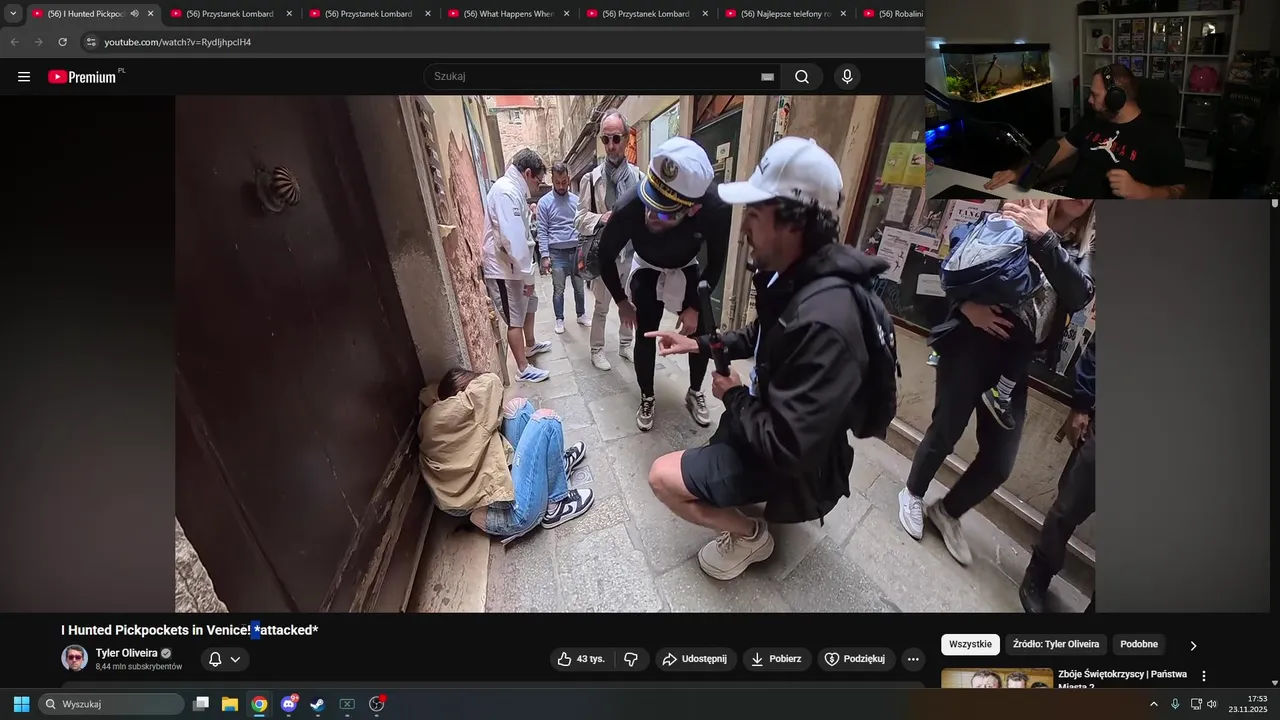The height and width of the screenshot is (720, 1280).
Task: Open the three-dot more actions menu
Action: (x=912, y=659)
